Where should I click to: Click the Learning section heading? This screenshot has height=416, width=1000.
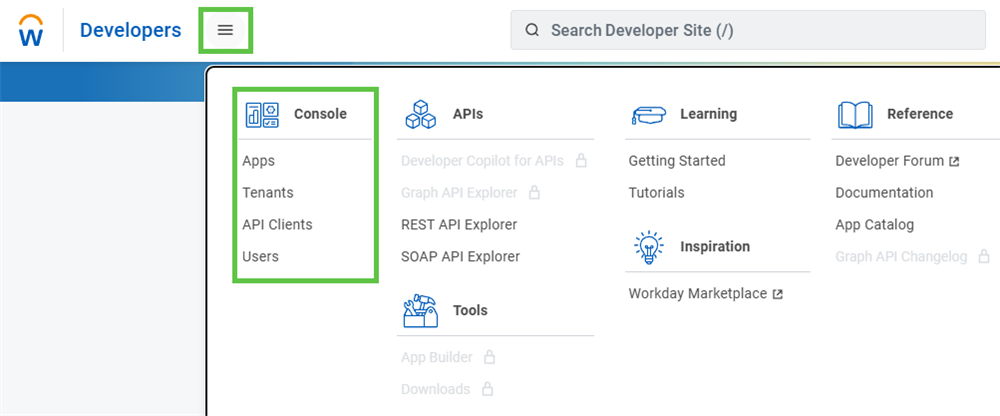(709, 114)
